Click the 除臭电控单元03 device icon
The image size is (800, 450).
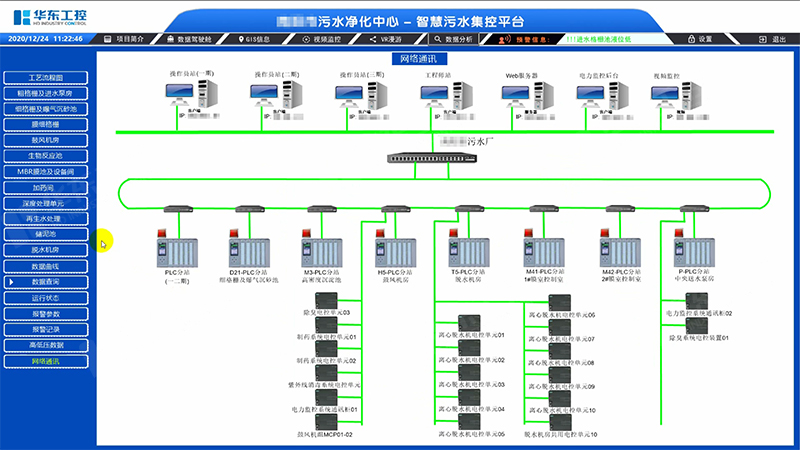(x=326, y=301)
